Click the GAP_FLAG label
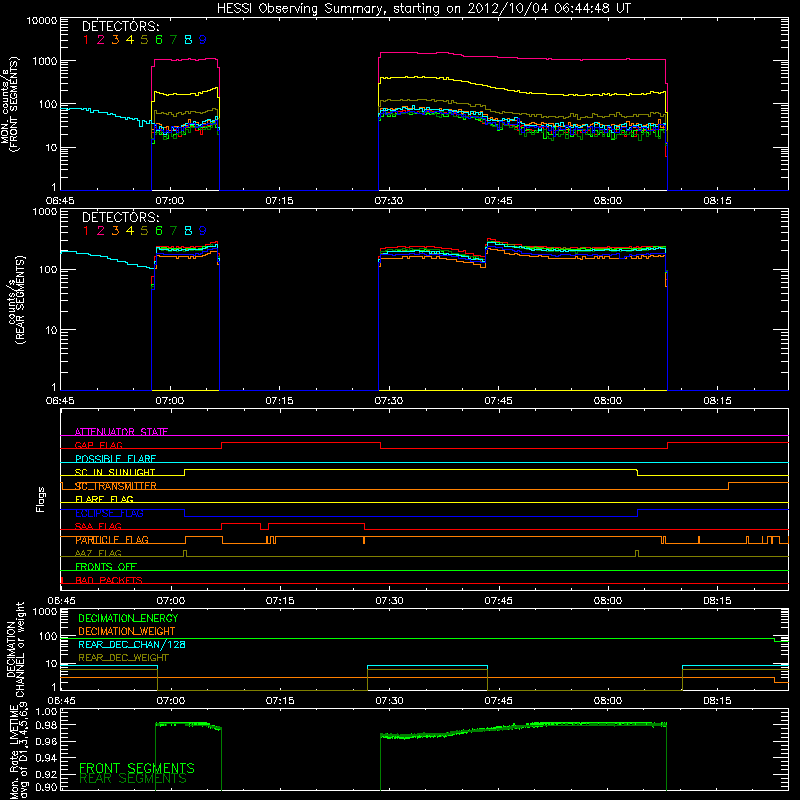Viewport: 800px width, 800px height. [x=98, y=445]
